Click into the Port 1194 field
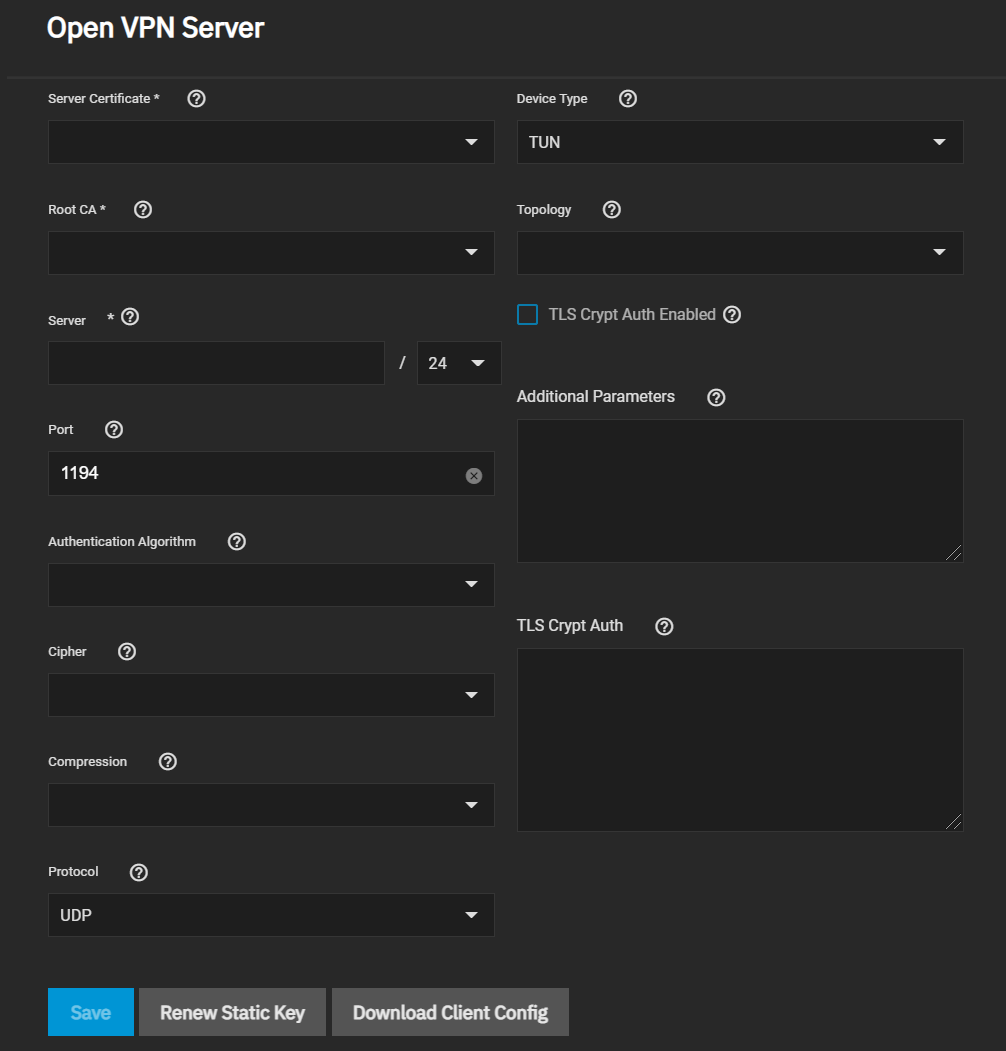The image size is (1006, 1051). [271, 474]
